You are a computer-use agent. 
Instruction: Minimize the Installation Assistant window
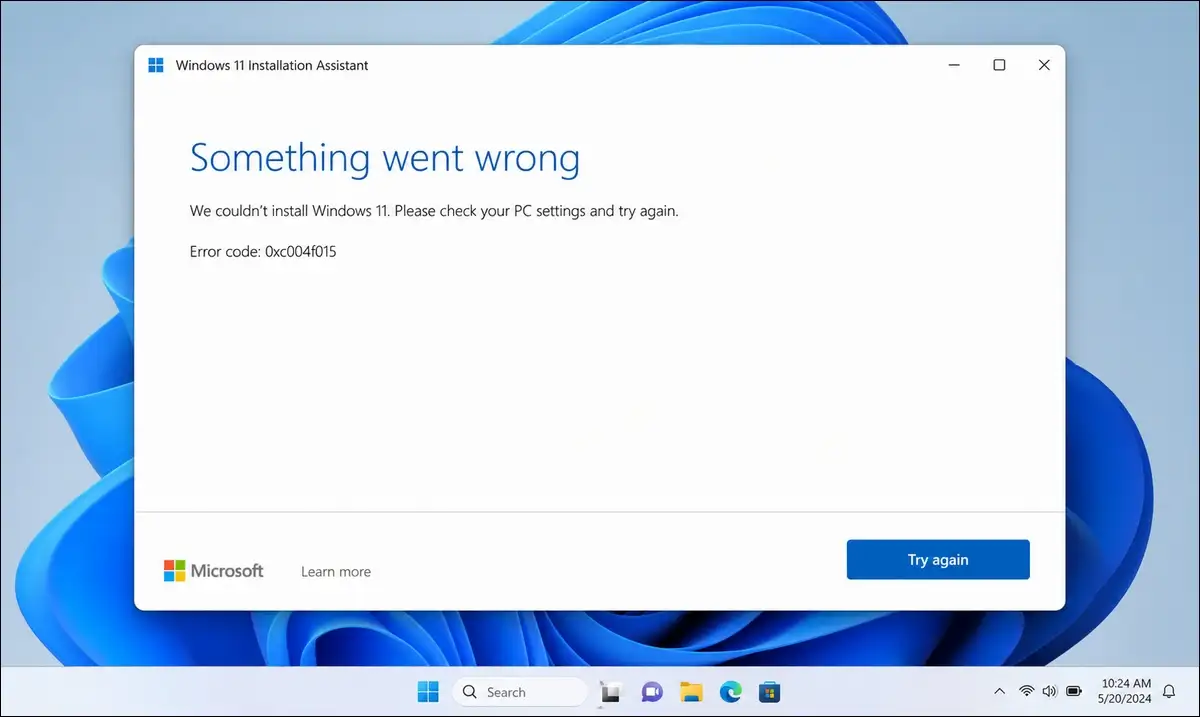click(954, 65)
